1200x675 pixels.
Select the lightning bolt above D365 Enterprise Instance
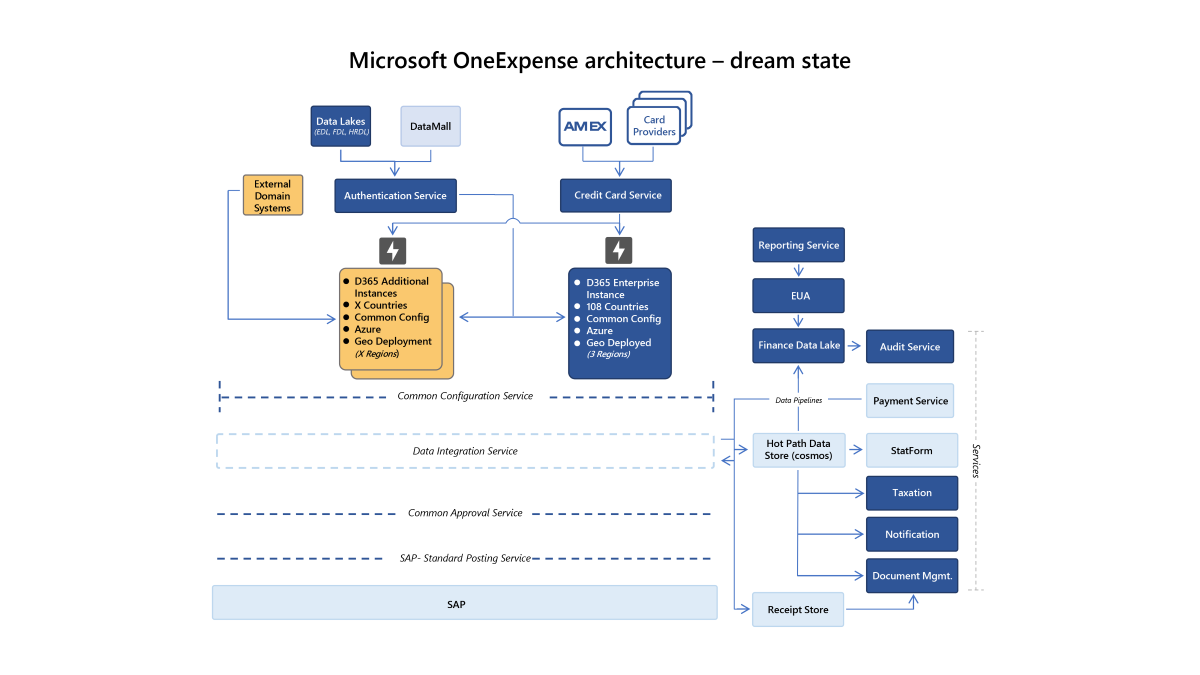click(x=618, y=250)
